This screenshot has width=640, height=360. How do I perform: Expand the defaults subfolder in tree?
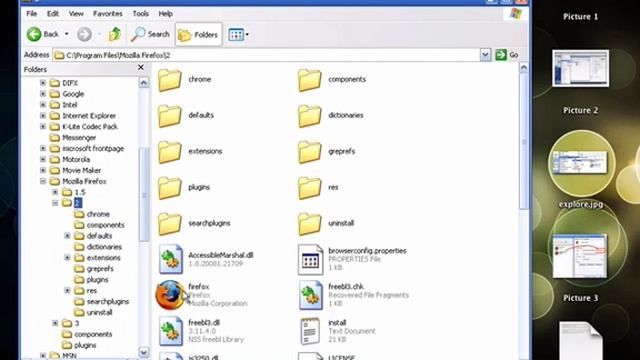(67, 236)
